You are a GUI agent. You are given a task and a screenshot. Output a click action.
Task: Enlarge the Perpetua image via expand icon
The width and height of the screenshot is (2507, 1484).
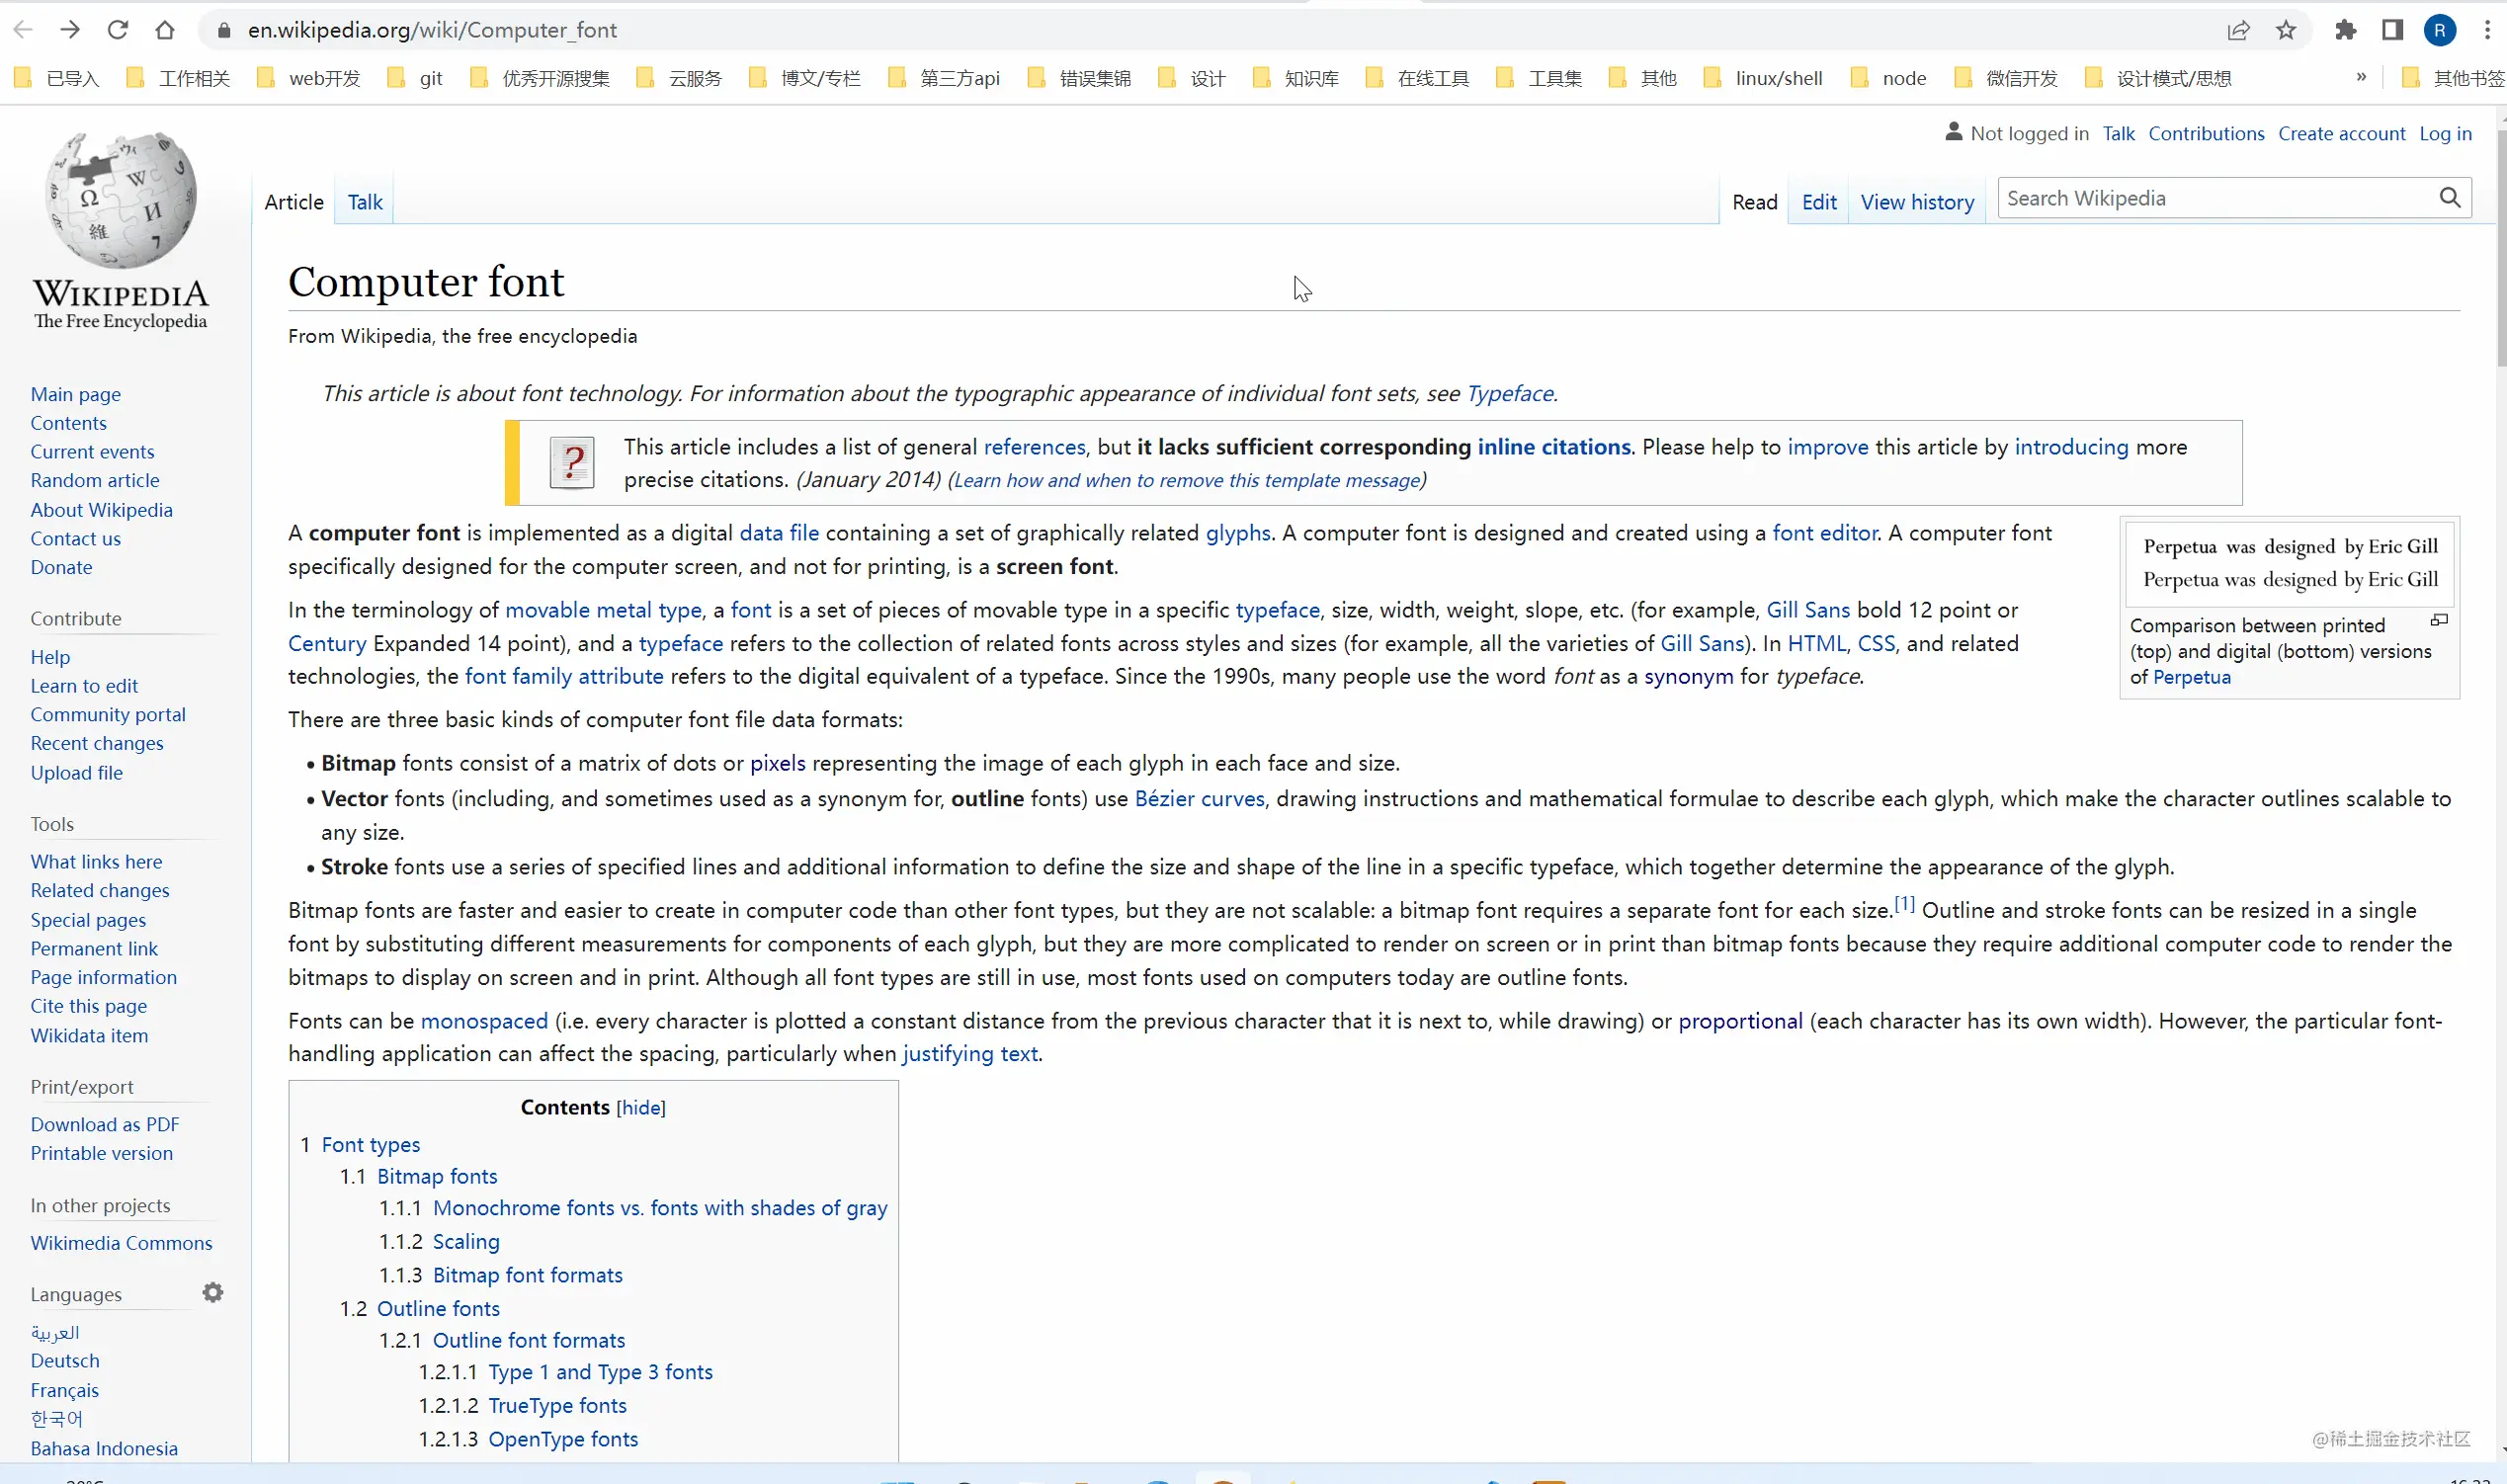click(x=2439, y=620)
